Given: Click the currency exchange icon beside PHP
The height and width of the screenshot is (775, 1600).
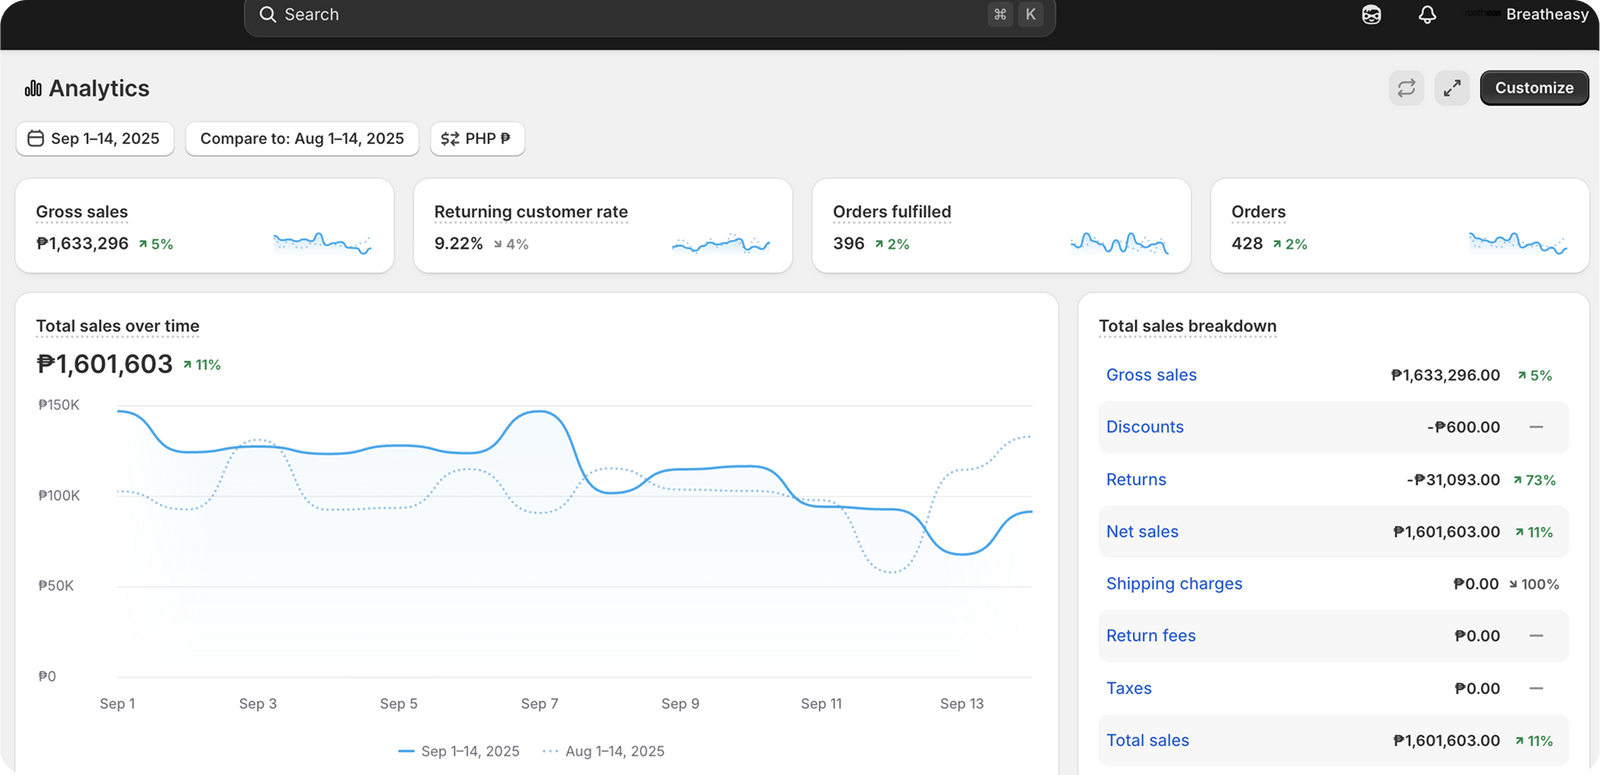Looking at the screenshot, I should (450, 139).
